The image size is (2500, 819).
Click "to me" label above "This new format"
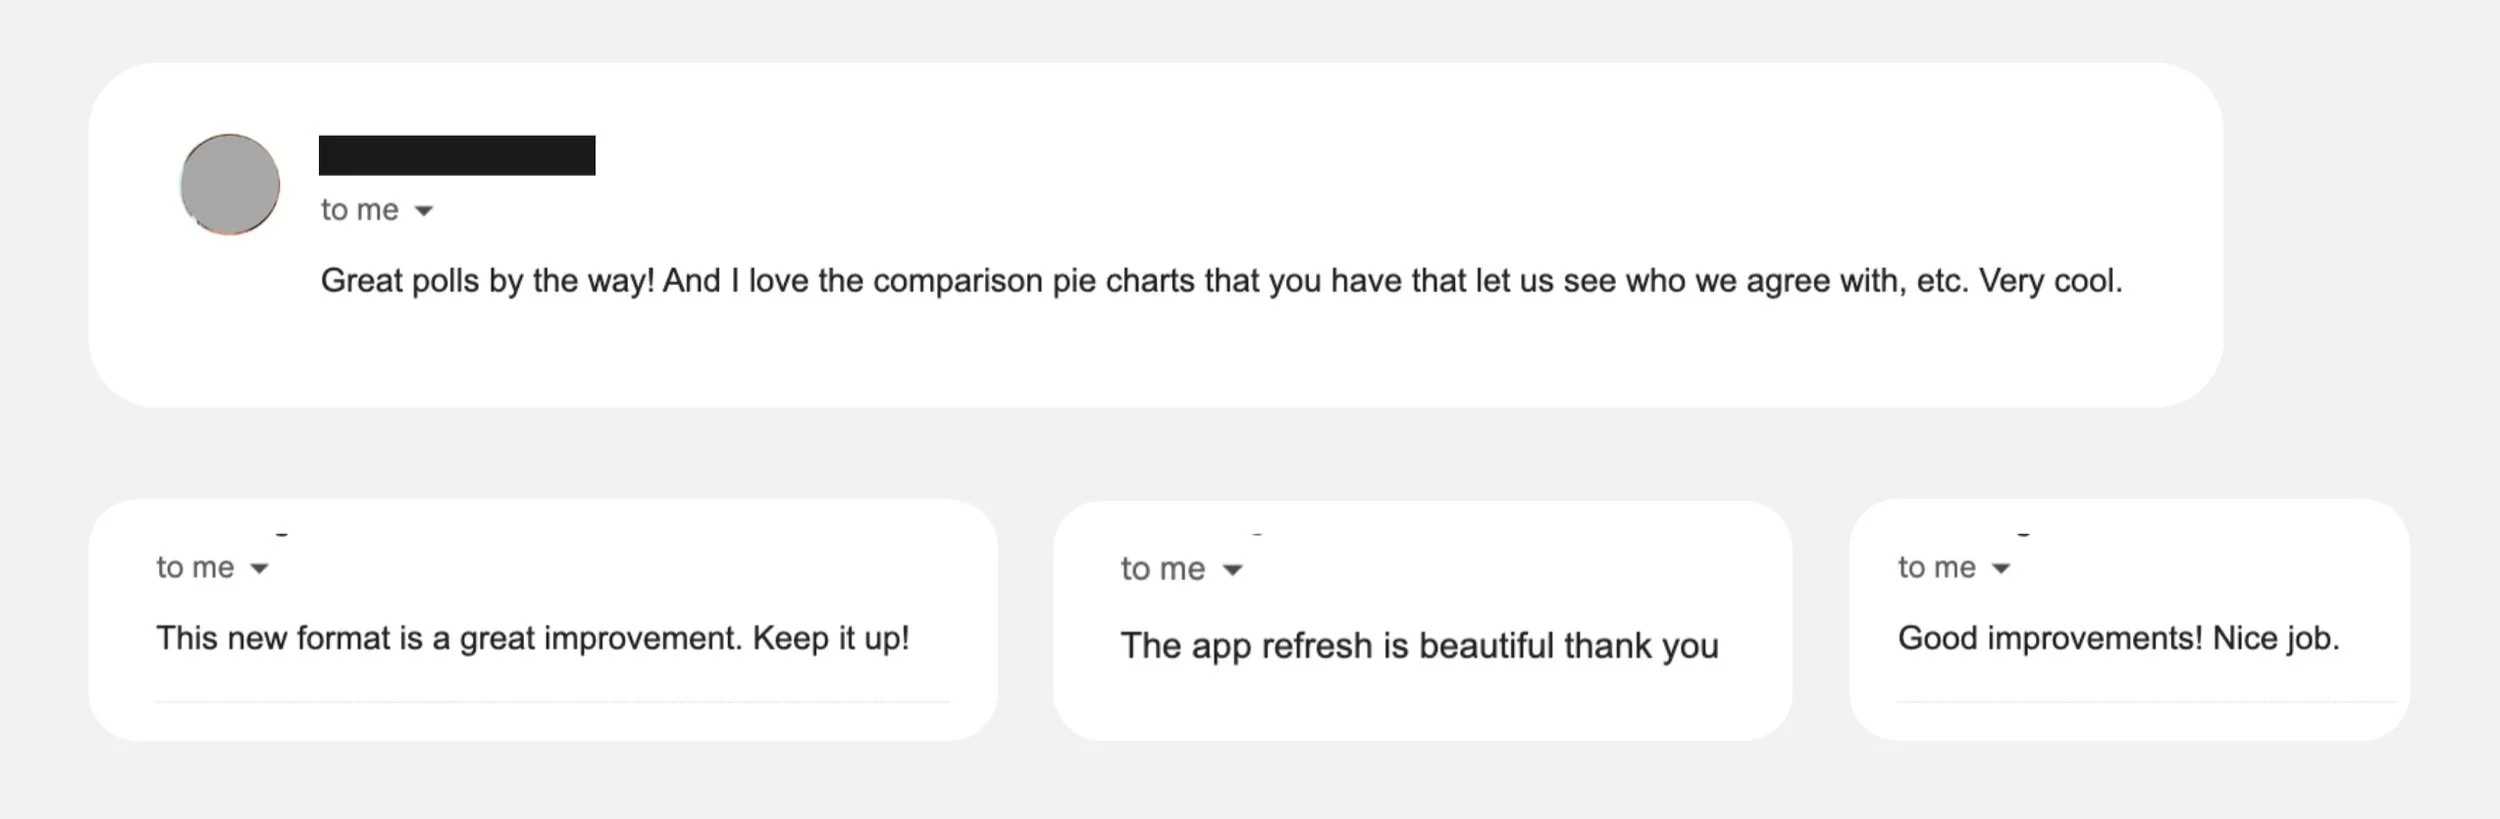[x=195, y=568]
